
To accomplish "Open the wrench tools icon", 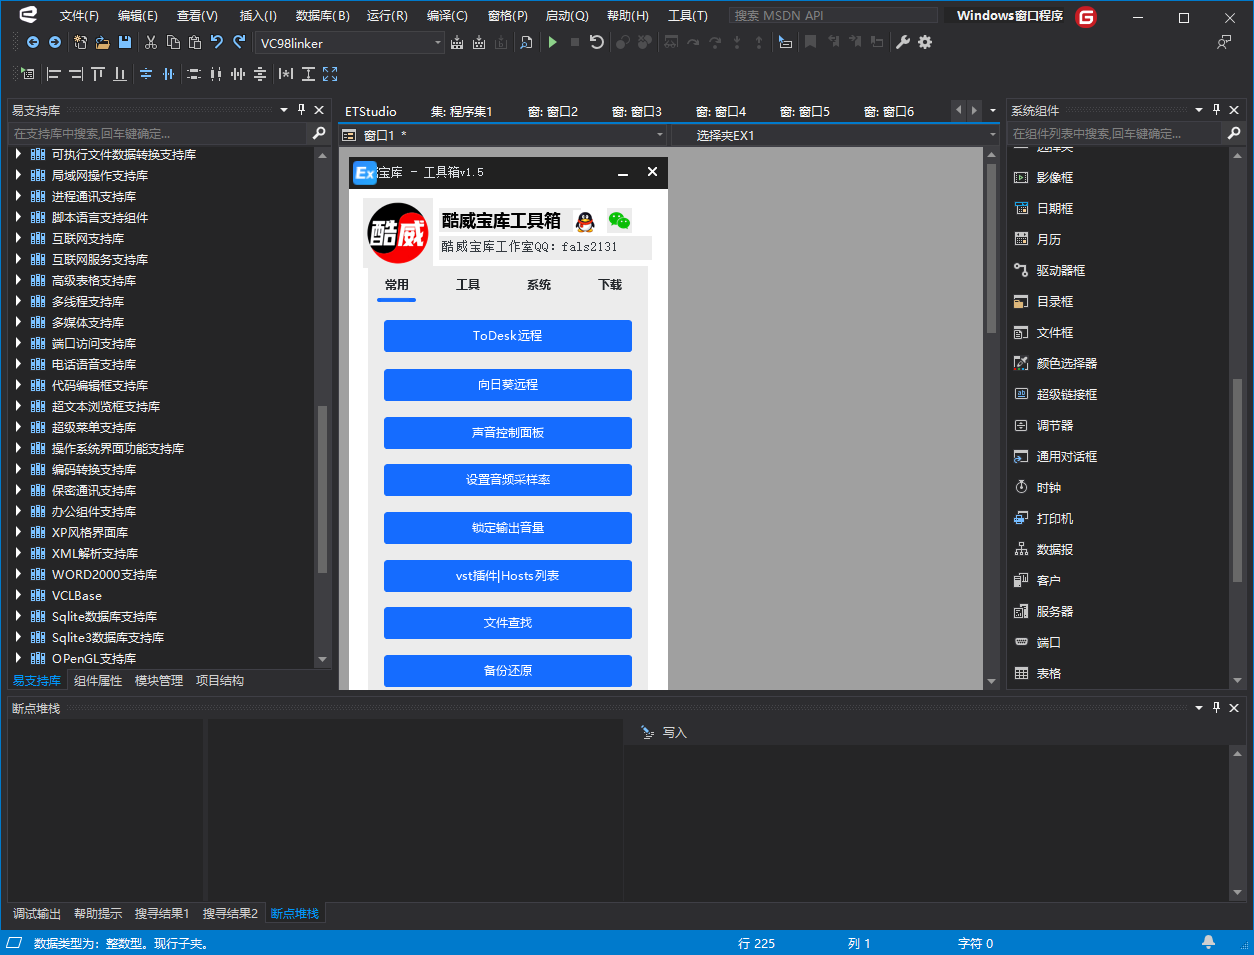I will coord(903,42).
